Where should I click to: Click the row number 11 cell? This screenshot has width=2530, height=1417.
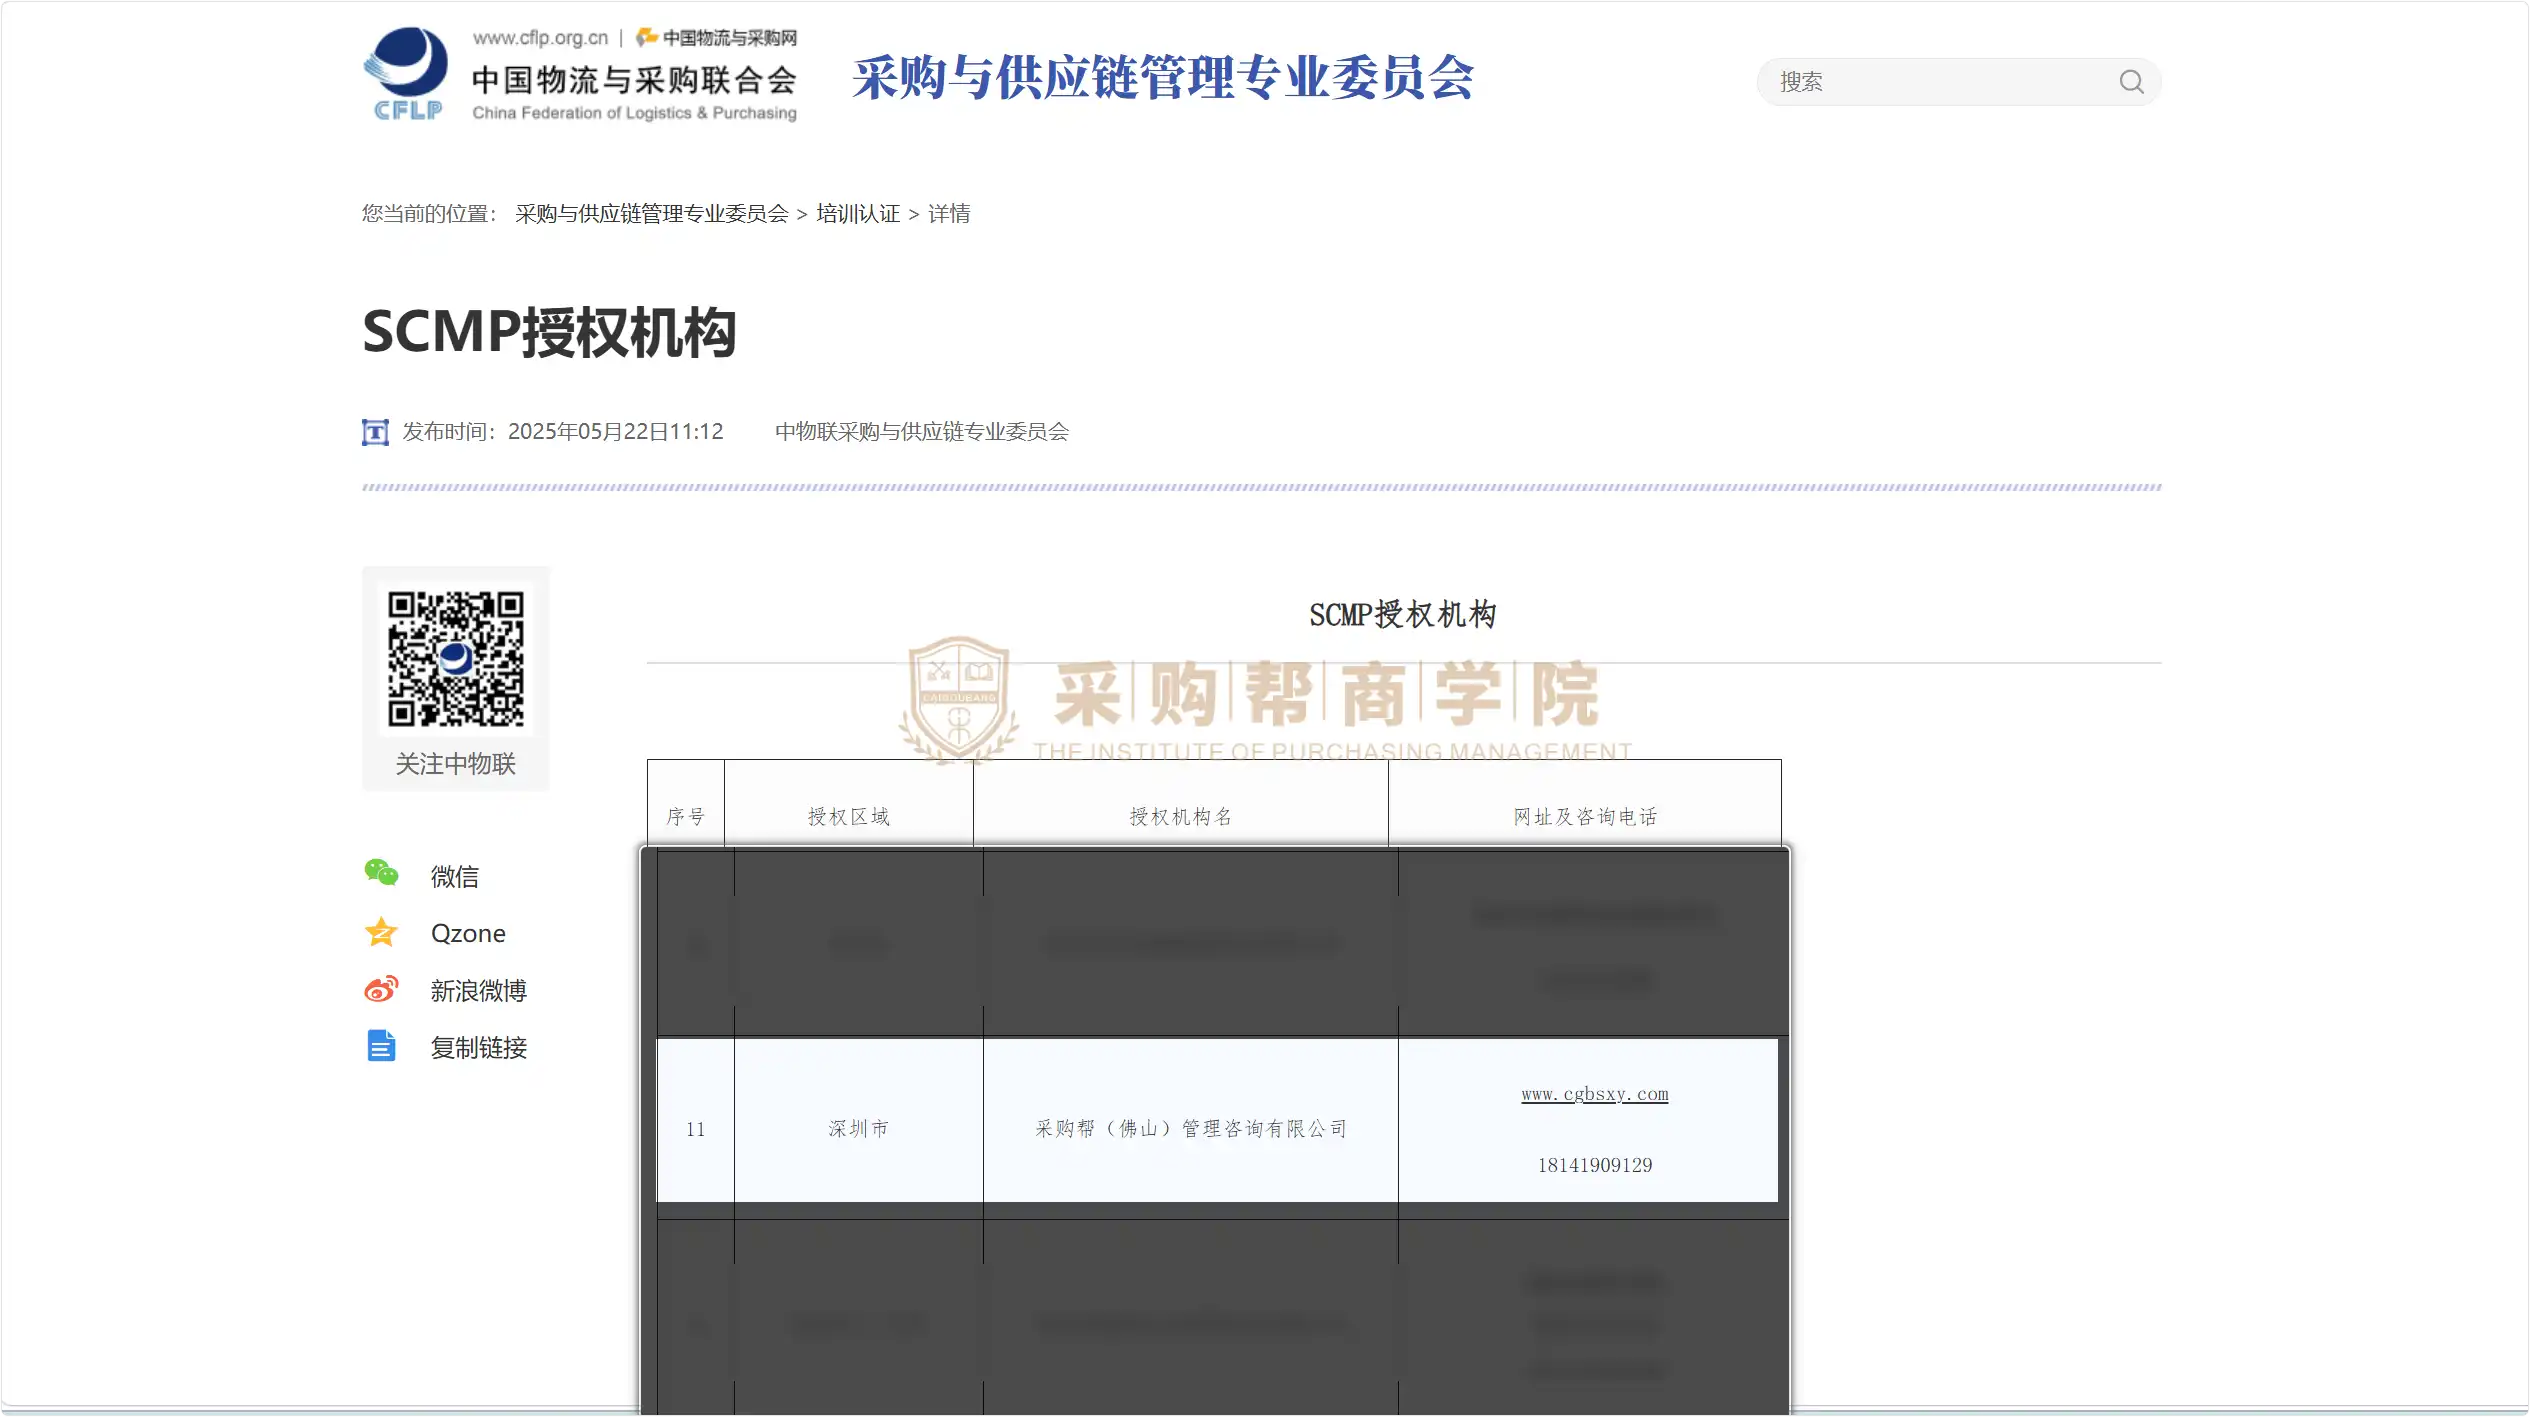tap(696, 1129)
